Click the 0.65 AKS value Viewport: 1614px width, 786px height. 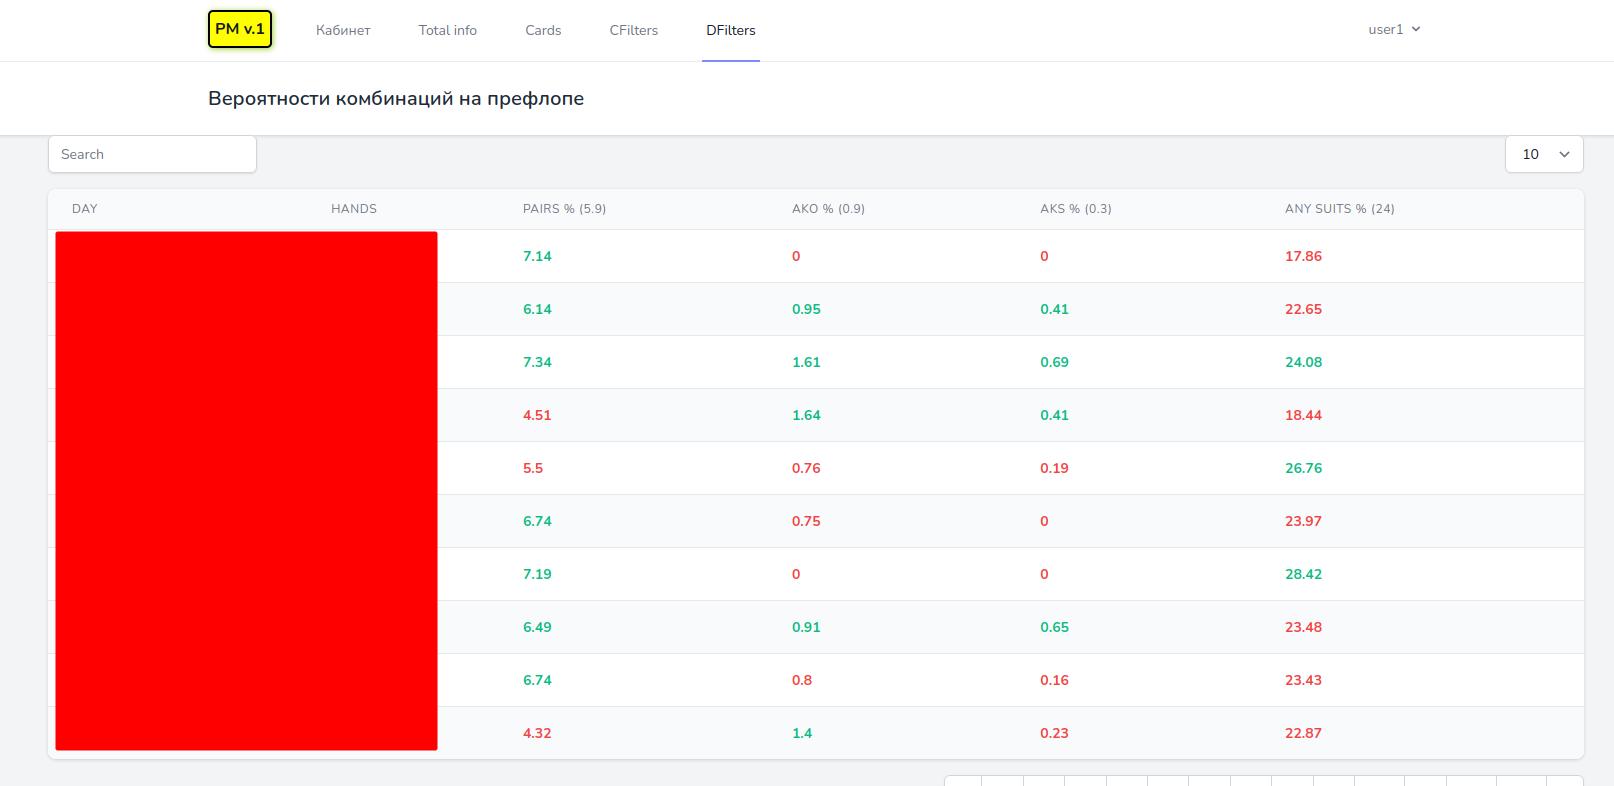(x=1054, y=627)
